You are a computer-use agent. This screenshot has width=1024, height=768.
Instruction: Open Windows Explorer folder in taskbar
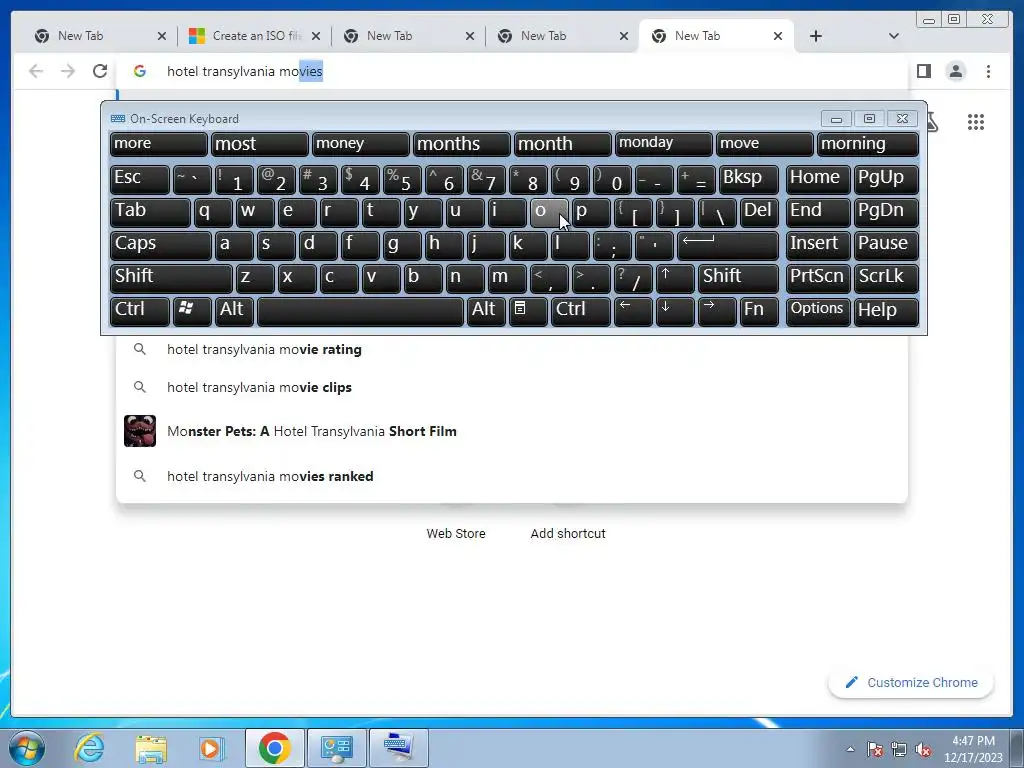pyautogui.click(x=151, y=748)
